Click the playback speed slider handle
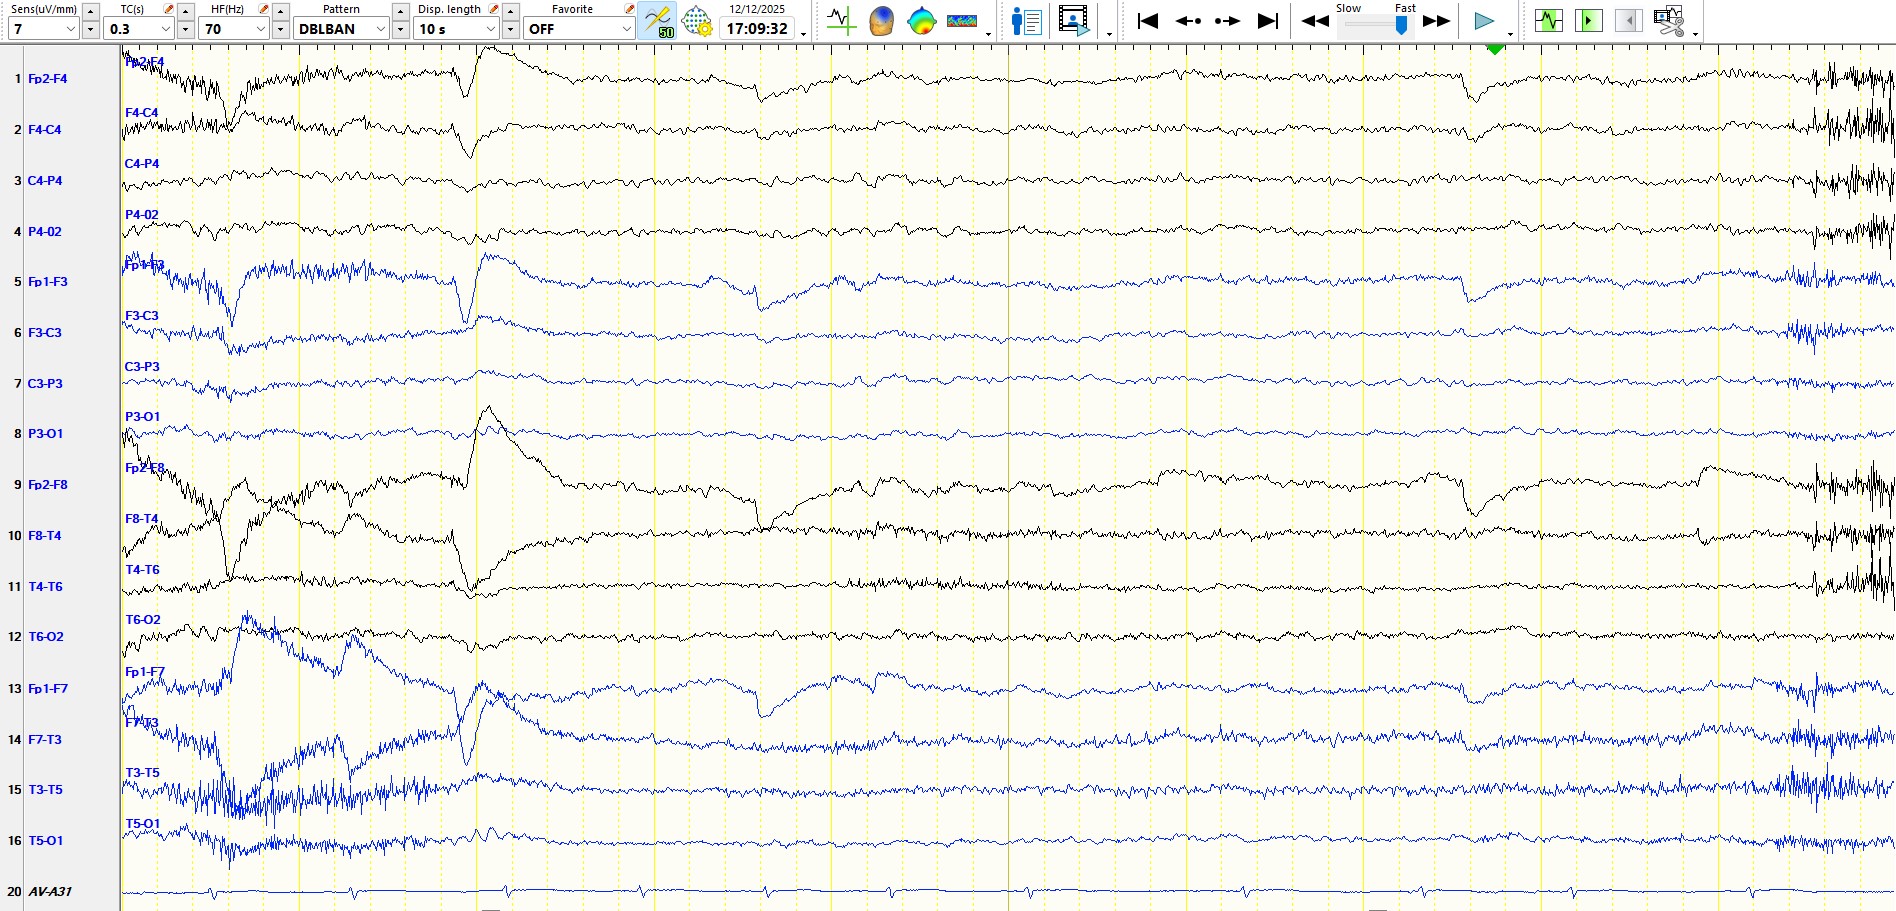Screen dimensions: 1896x911 pos(1401,26)
